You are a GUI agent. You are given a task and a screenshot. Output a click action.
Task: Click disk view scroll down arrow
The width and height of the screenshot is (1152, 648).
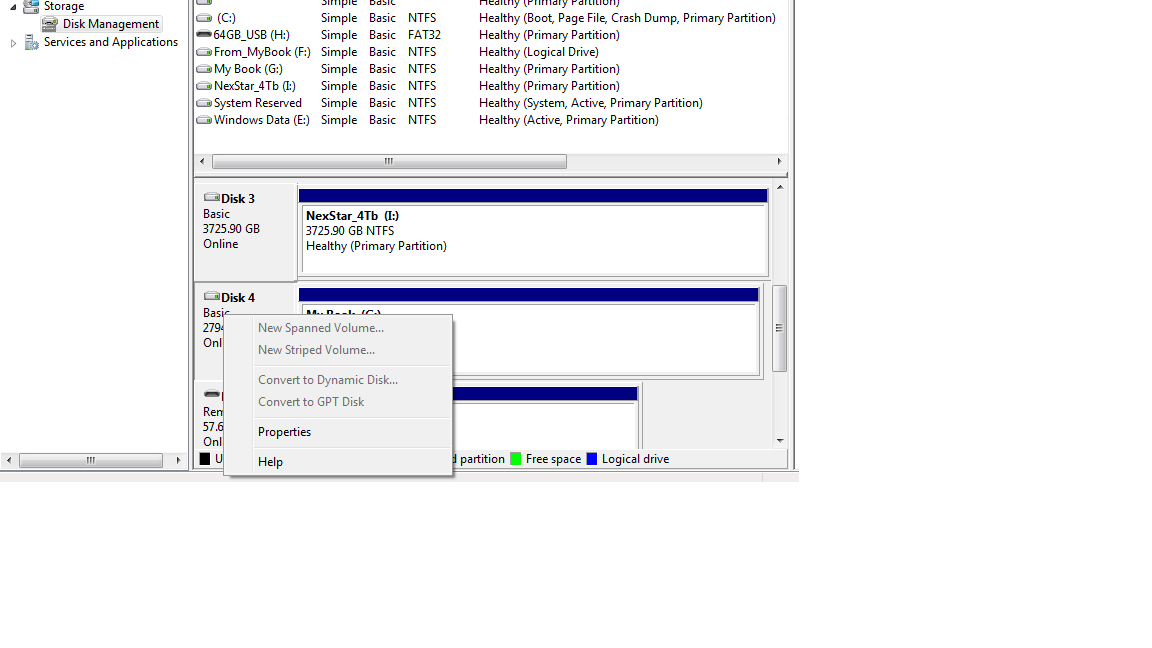coord(780,441)
